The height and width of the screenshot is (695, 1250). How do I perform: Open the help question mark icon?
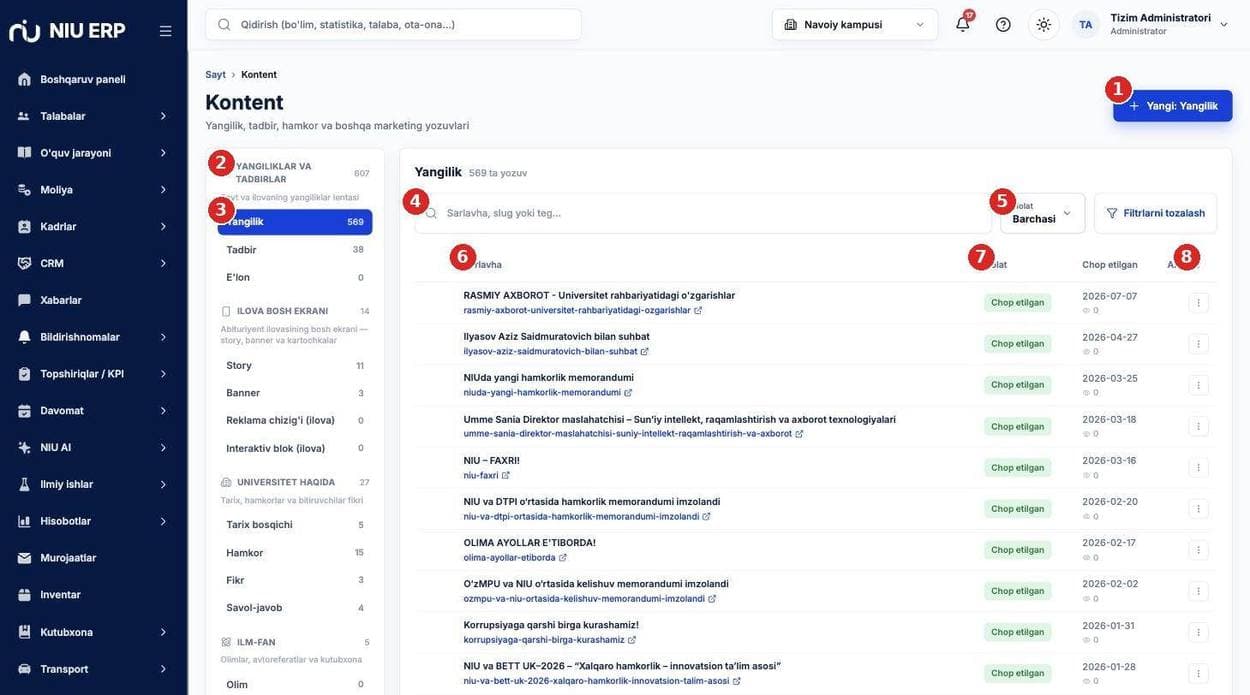point(1003,25)
